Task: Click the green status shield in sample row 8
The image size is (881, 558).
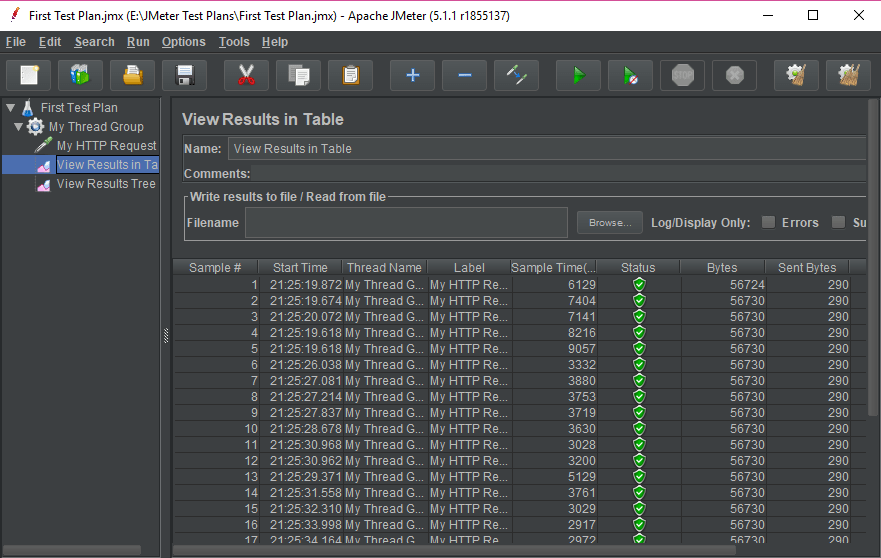Action: [639, 396]
